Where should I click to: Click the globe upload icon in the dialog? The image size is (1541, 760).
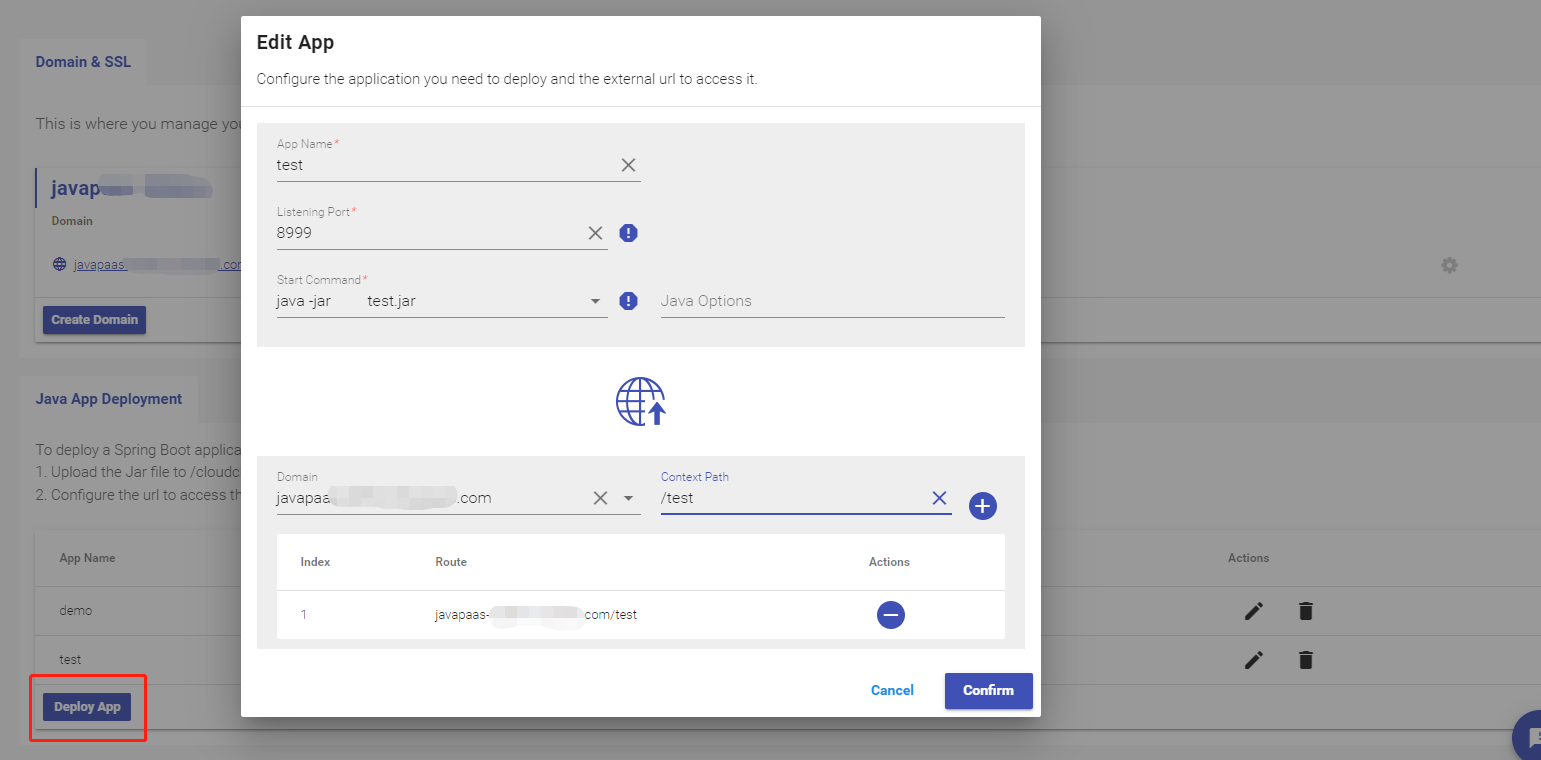[x=640, y=401]
